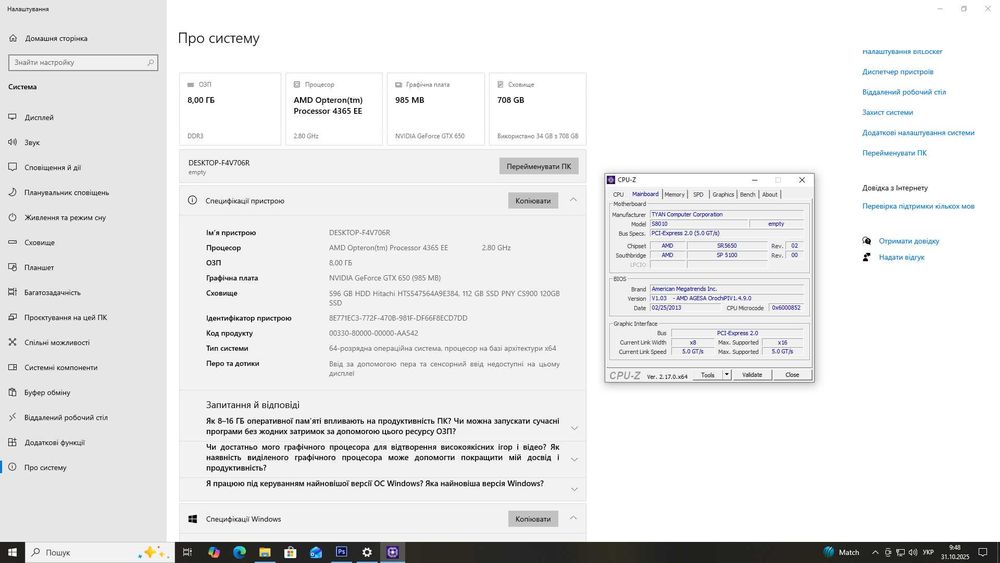Open Віддалений робочий стіл in sidebar
This screenshot has height=563, width=1000.
coord(66,417)
